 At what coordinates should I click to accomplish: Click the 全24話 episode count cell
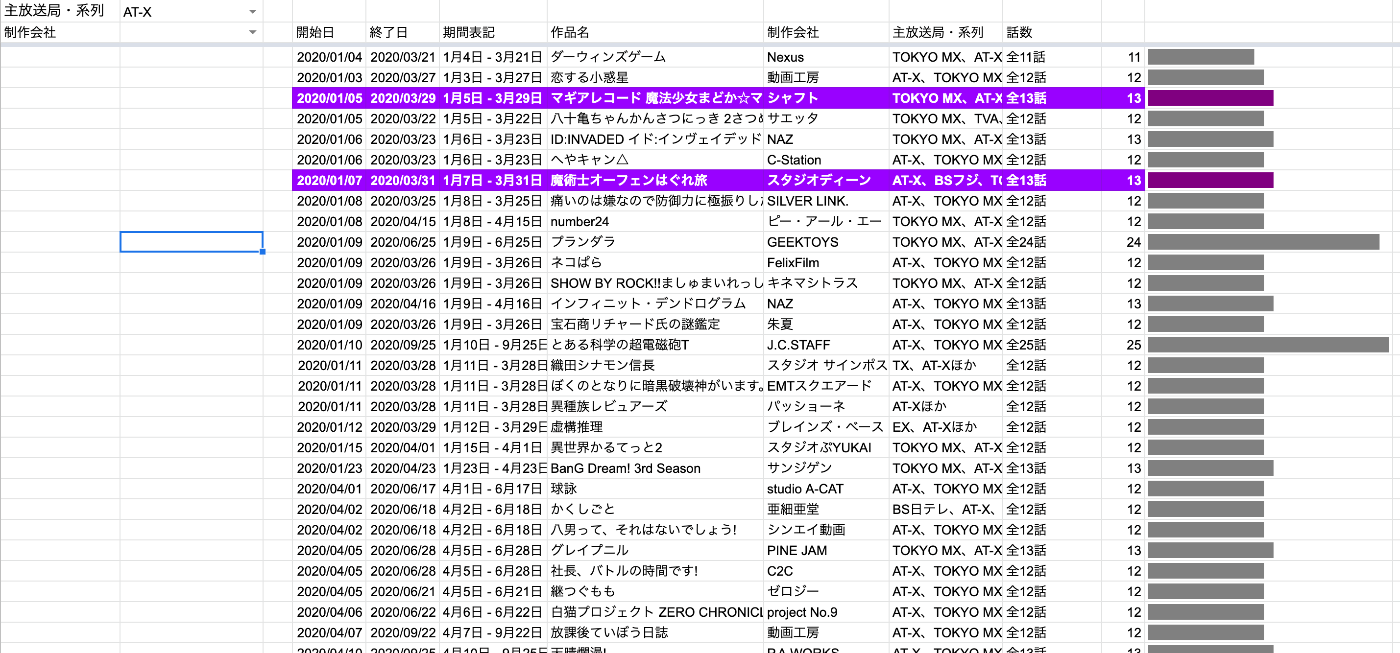point(1052,242)
